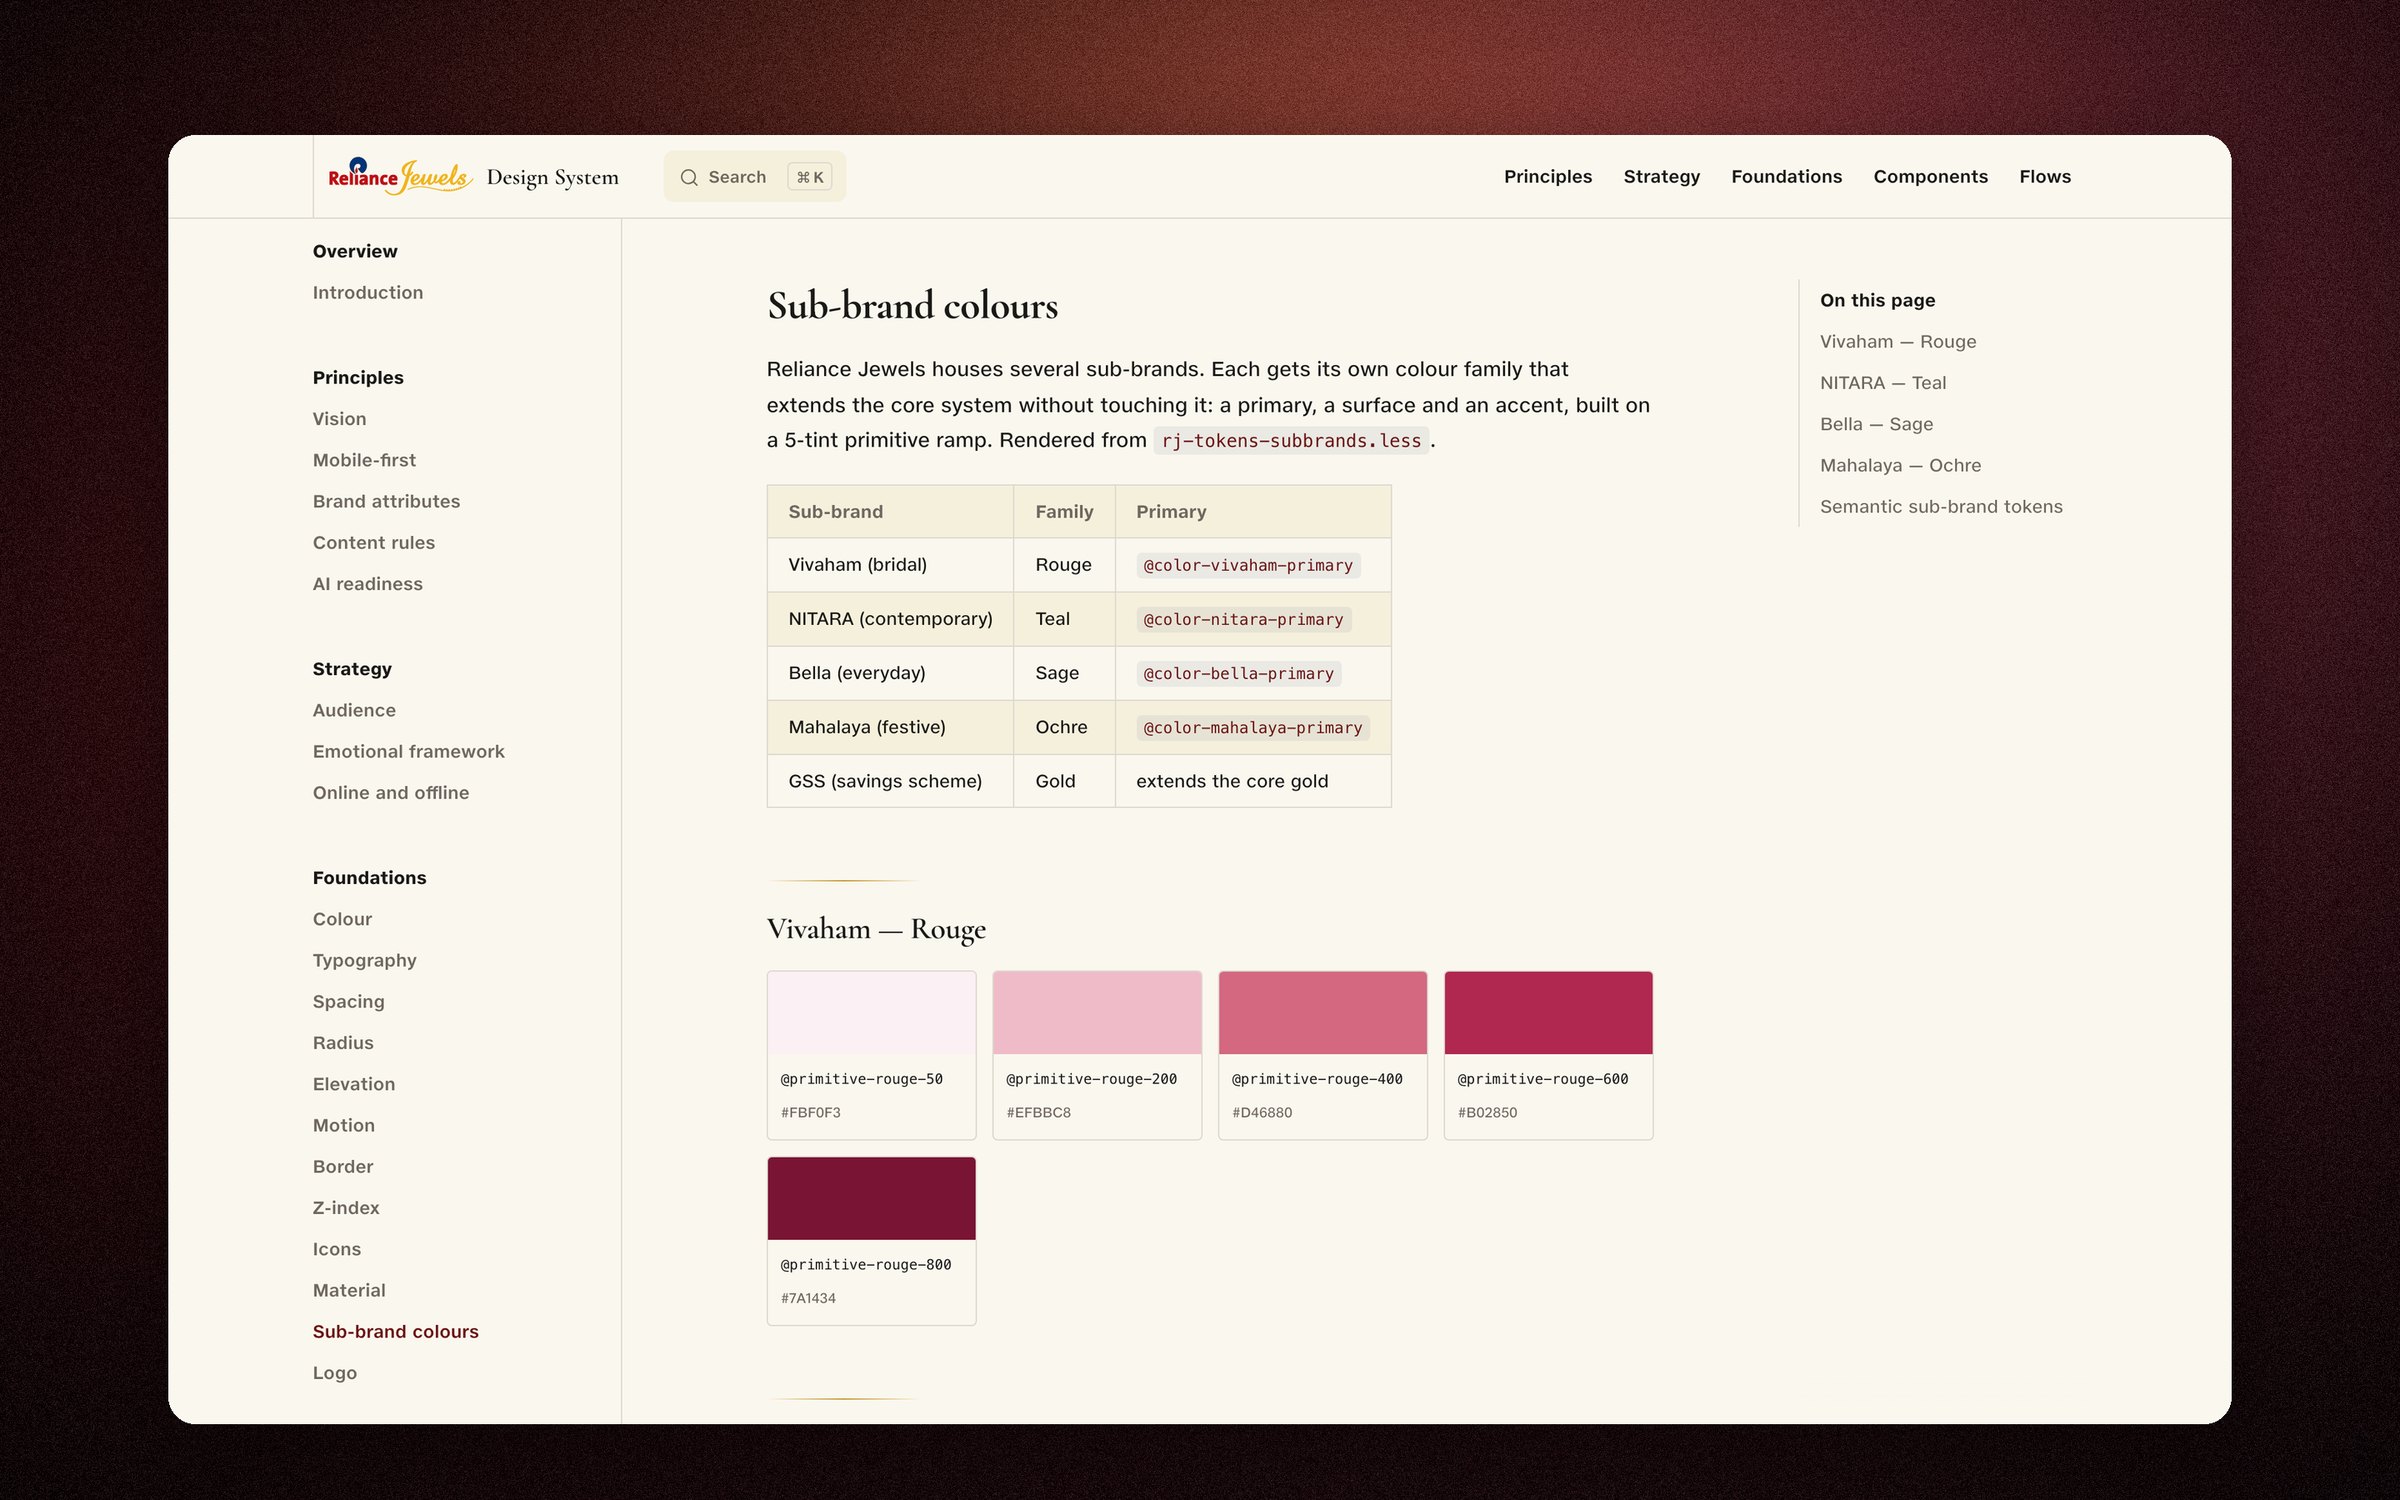Jump to NITARA — Teal section
The image size is (2400, 1500).
click(x=1882, y=382)
